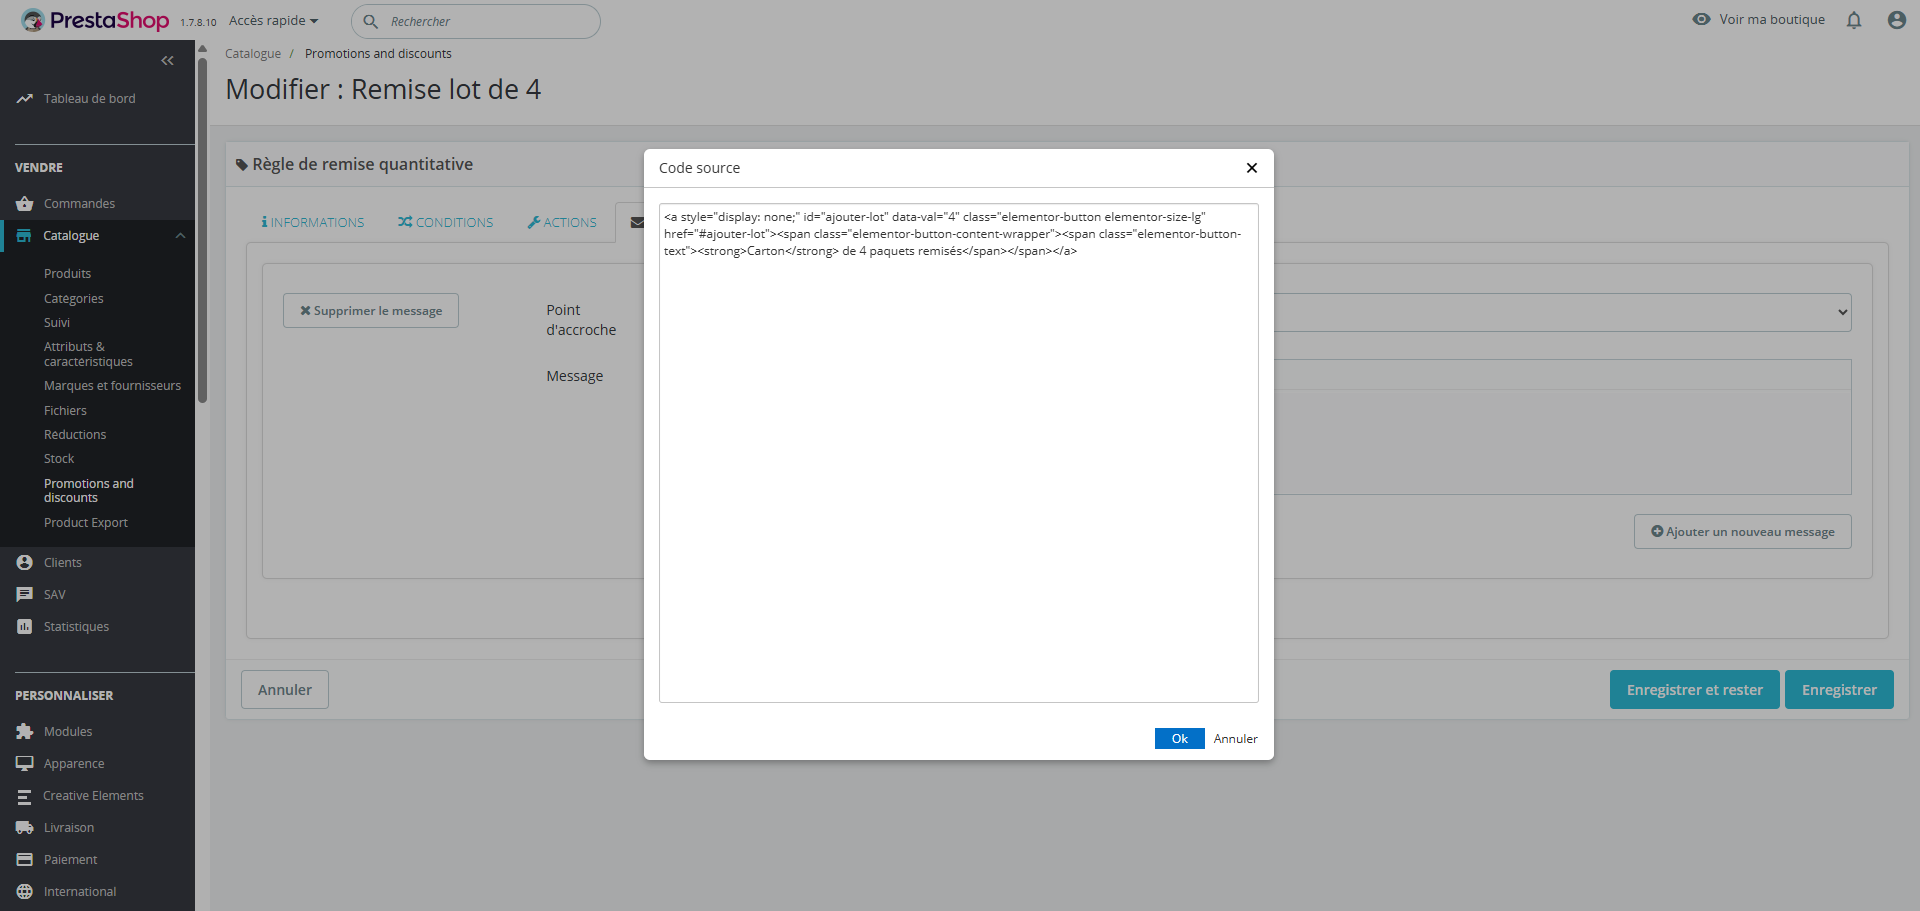Open Fichiers in the sidebar
The image size is (1920, 911).
(x=65, y=411)
